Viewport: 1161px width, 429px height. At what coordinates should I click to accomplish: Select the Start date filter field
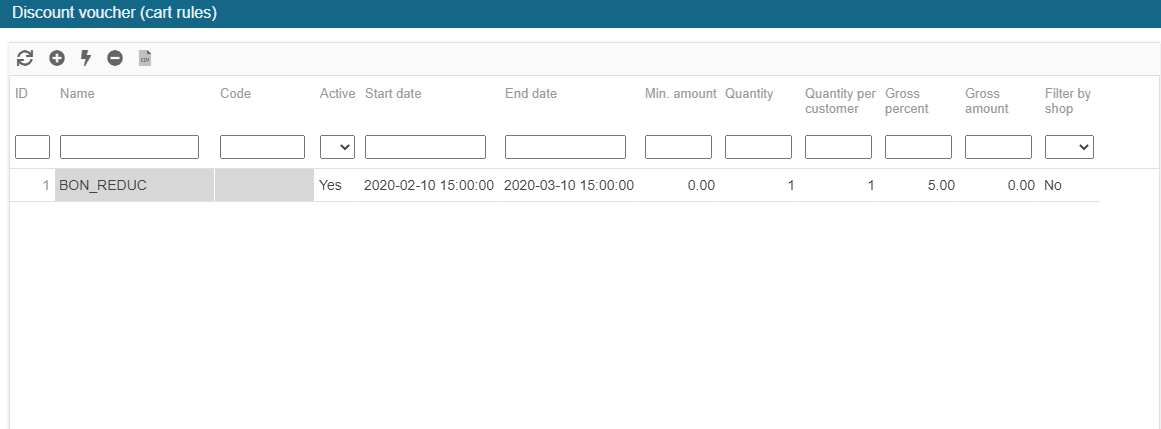(425, 147)
